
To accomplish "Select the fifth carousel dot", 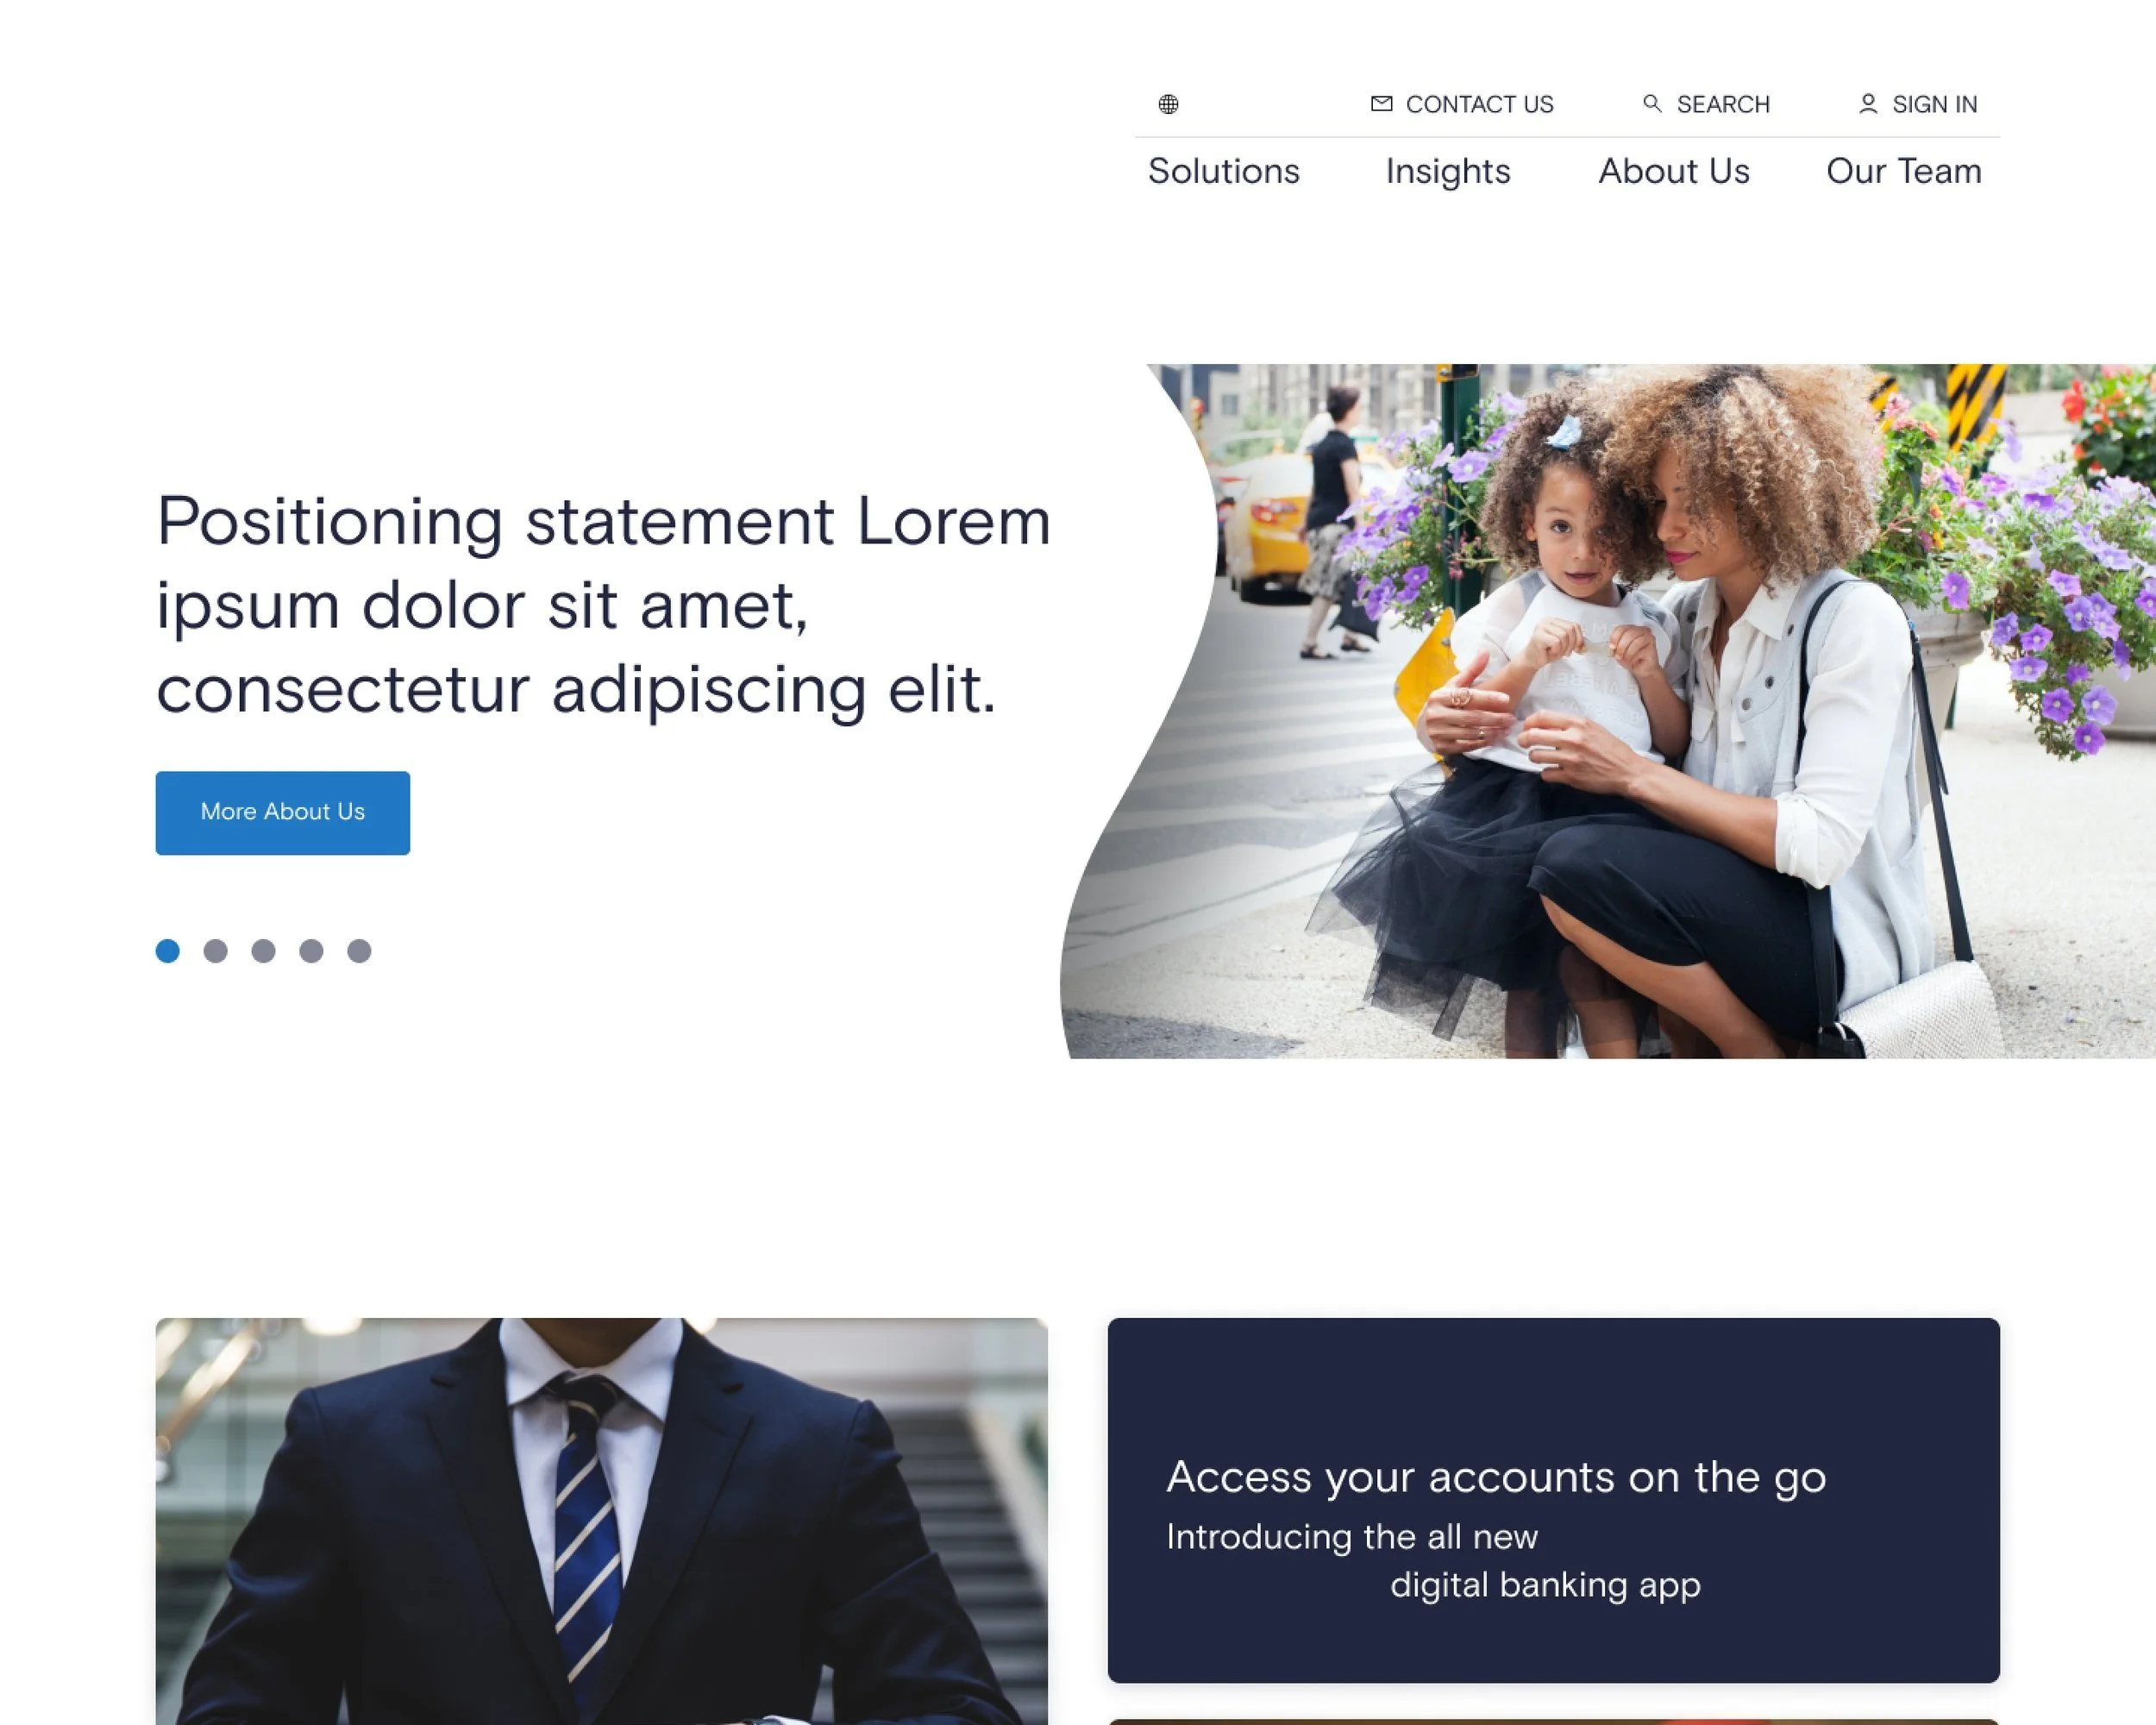I will tap(359, 951).
